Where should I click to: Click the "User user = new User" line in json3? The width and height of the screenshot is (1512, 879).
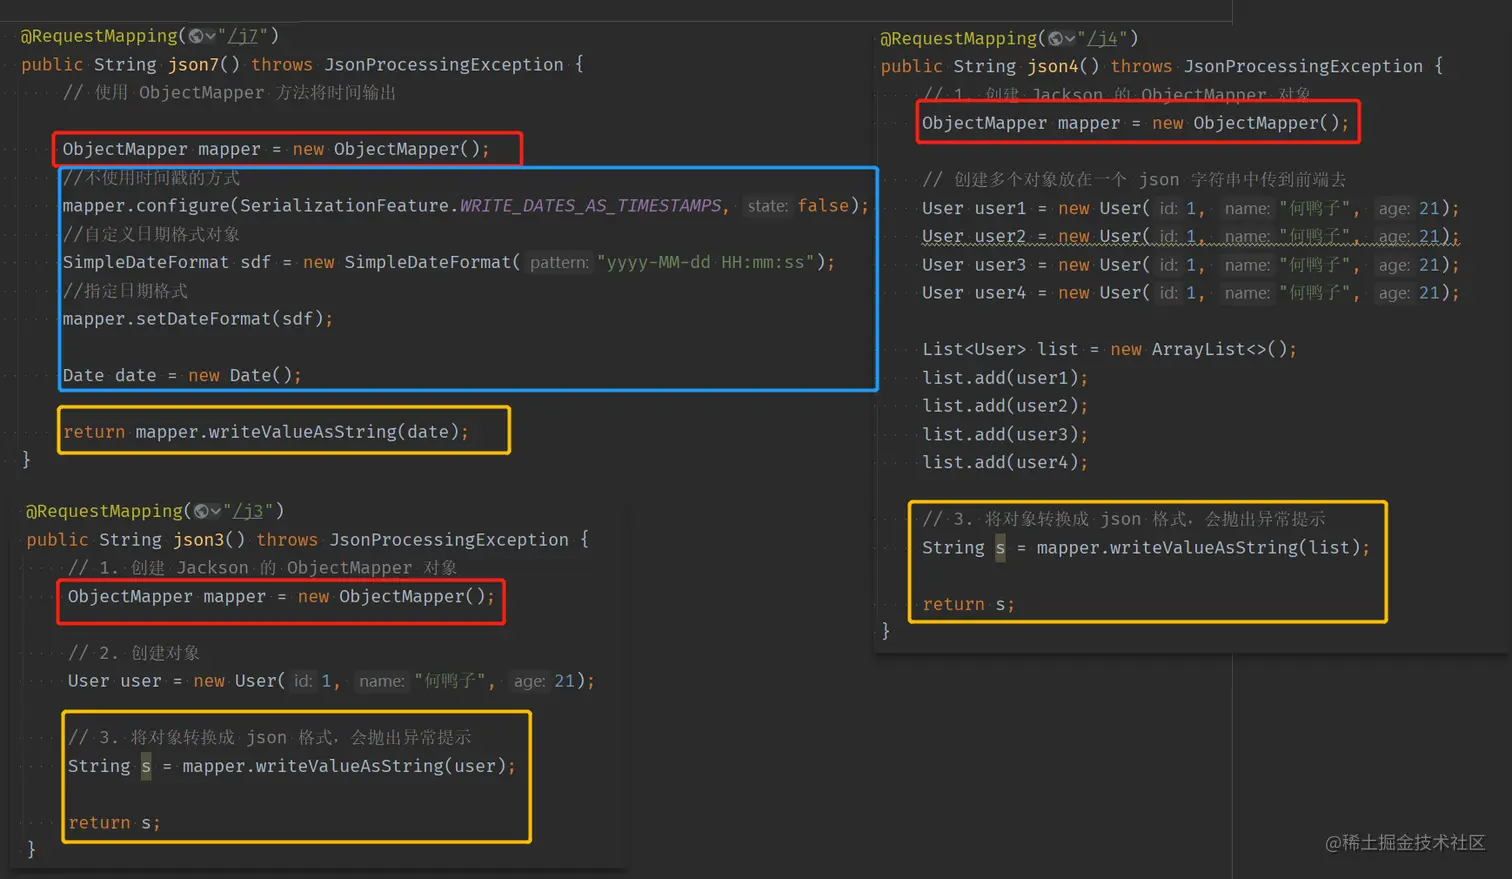331,681
